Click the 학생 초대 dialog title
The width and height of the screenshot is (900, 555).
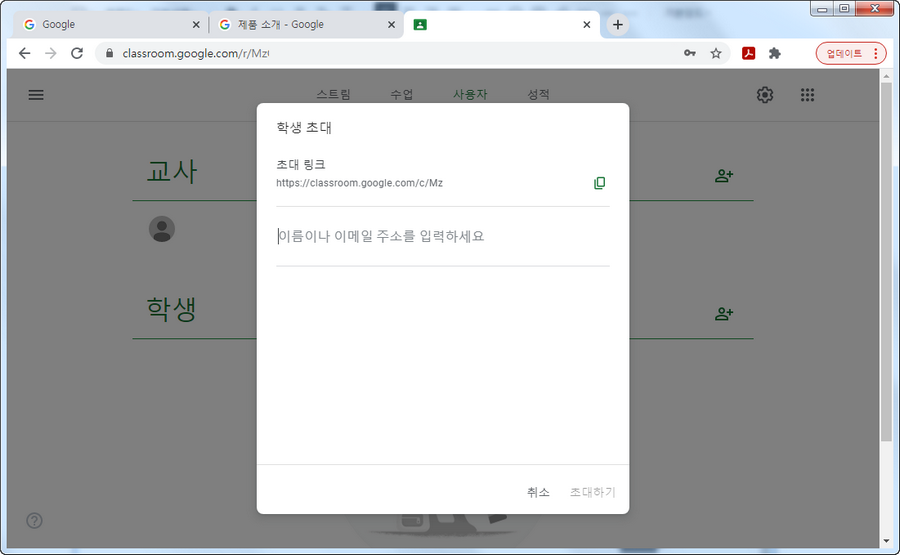pyautogui.click(x=304, y=127)
